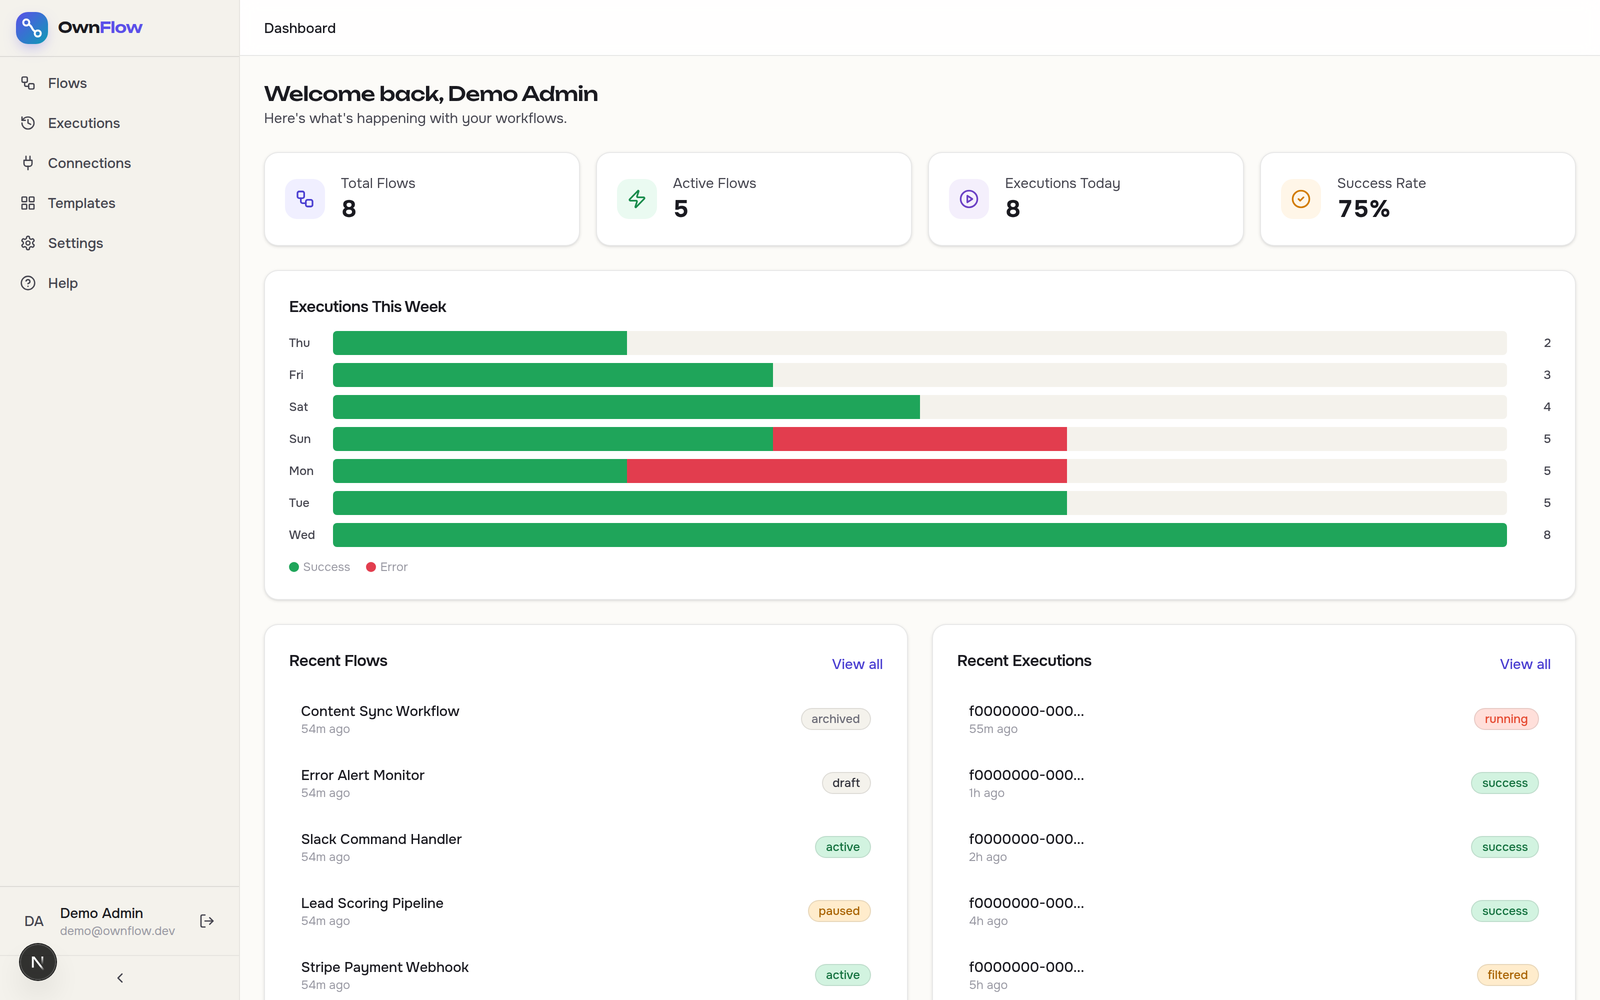Image resolution: width=1600 pixels, height=1000 pixels.
Task: Click the Slack Command Handler active badge
Action: click(843, 847)
